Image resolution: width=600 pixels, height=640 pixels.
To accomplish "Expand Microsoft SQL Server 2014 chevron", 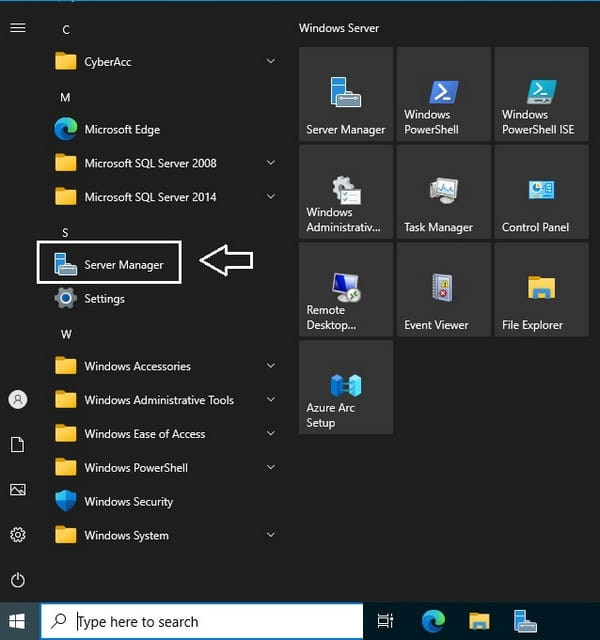I will point(270,196).
